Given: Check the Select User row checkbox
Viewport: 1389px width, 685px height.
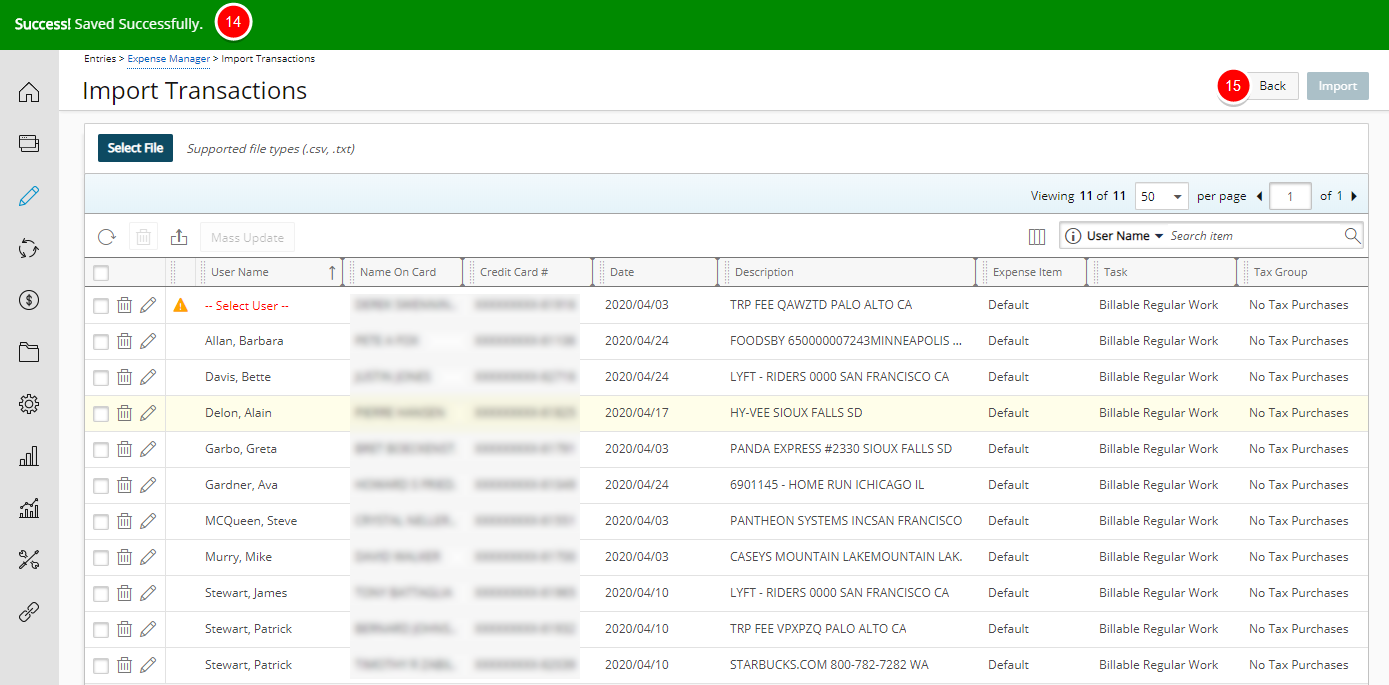Looking at the screenshot, I should 101,306.
